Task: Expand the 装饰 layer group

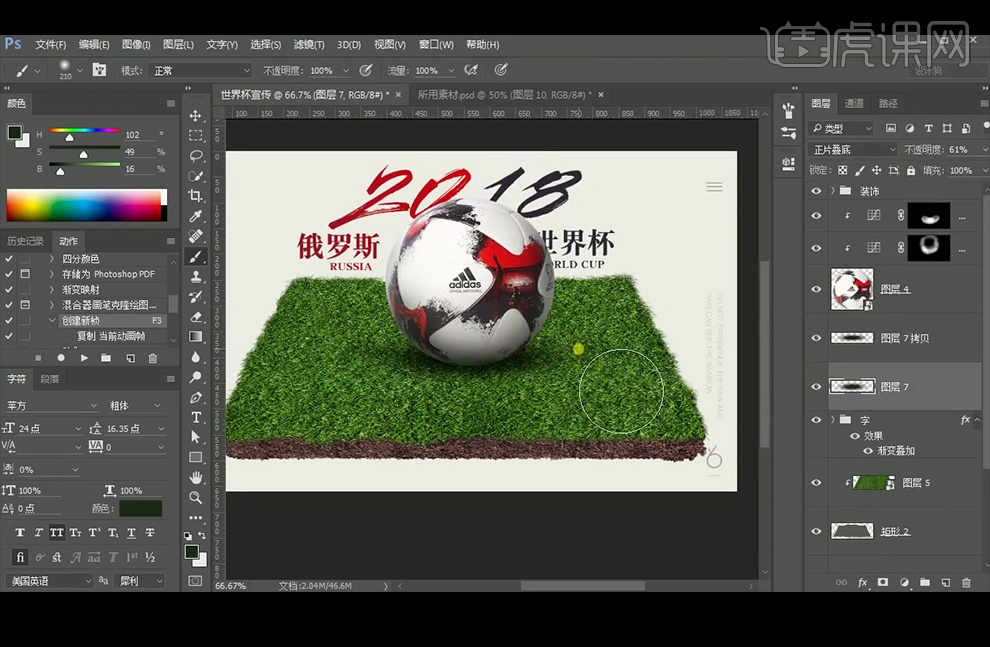Action: [x=833, y=191]
